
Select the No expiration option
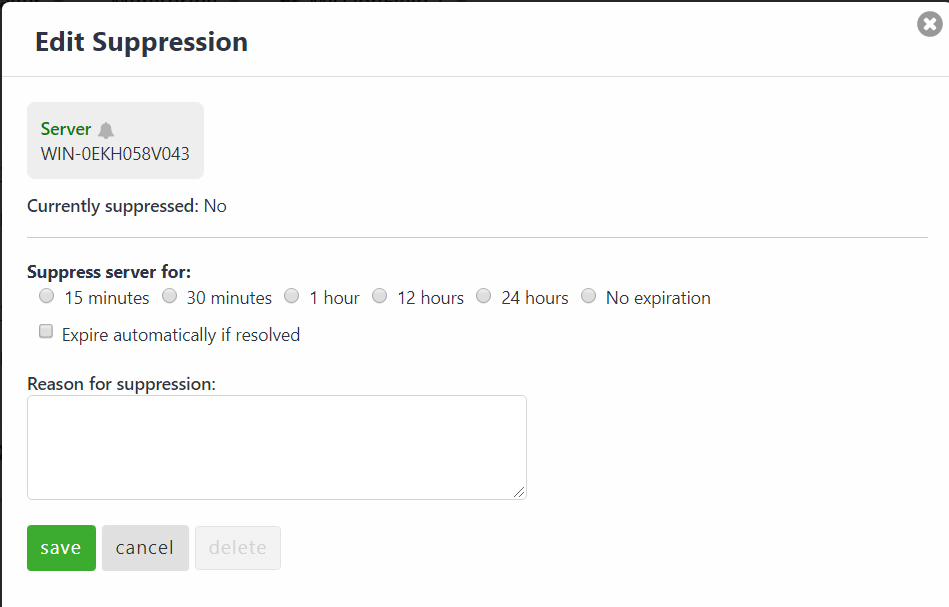588,296
